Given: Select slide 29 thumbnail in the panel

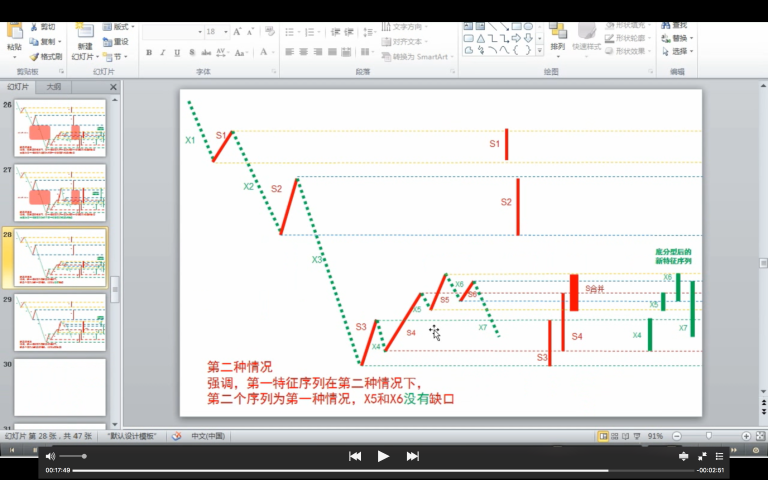Looking at the screenshot, I should (x=60, y=322).
